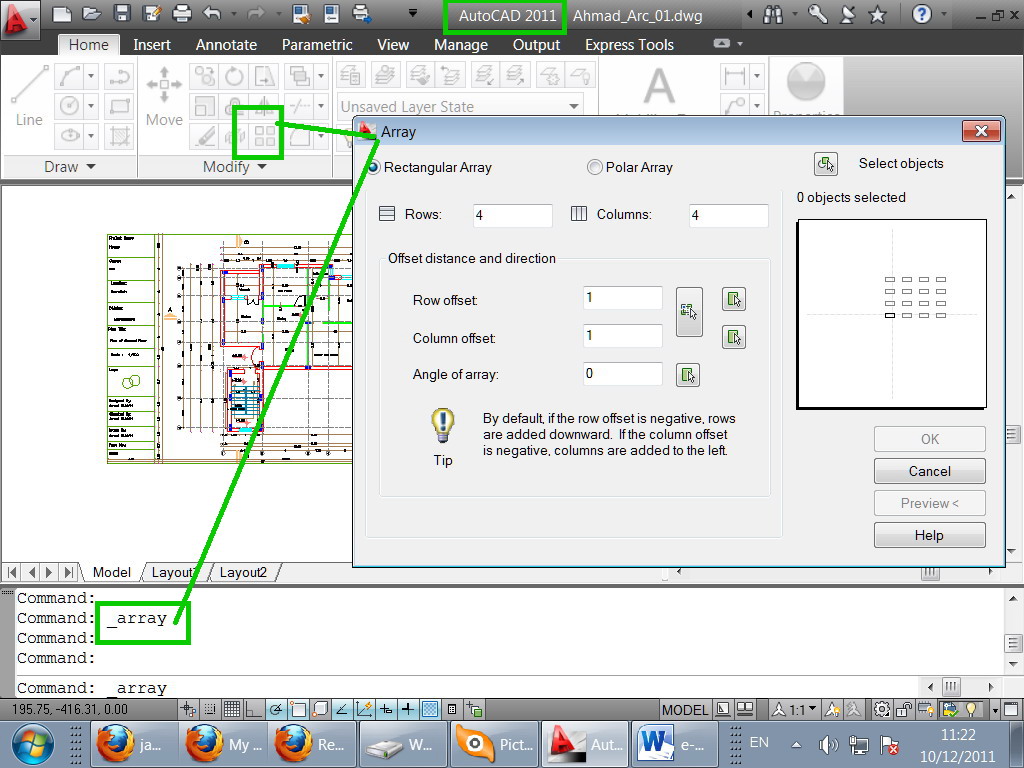Toggle Ortho Mode in status bar
Screen dimensions: 1024x768
253,709
